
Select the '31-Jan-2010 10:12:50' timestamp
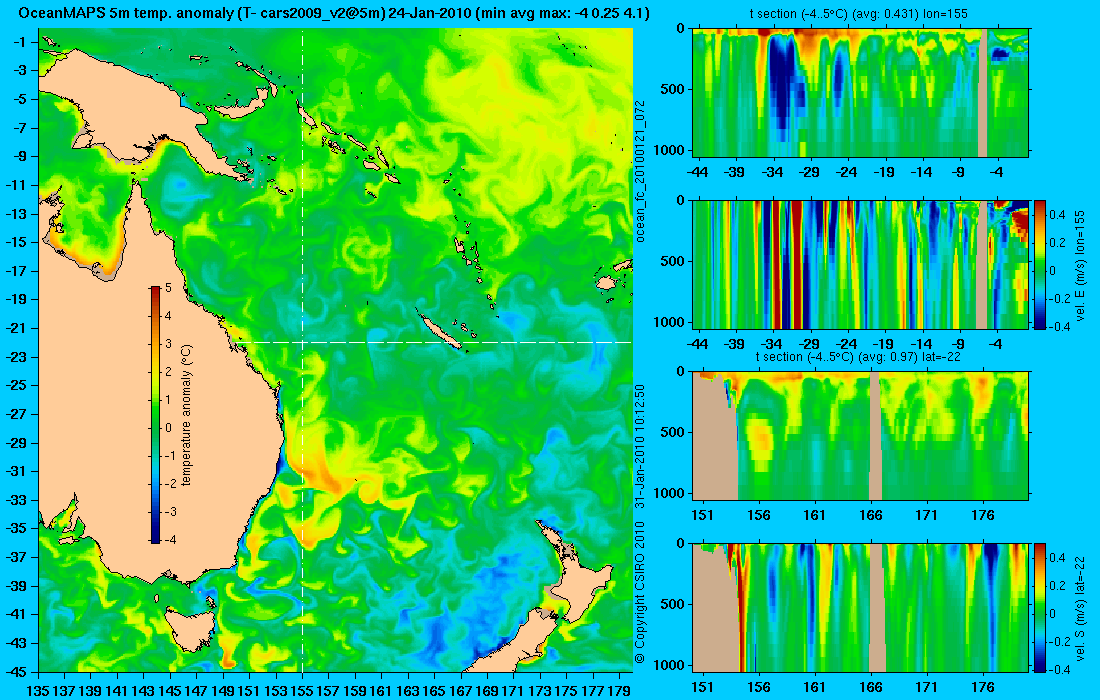[x=639, y=447]
